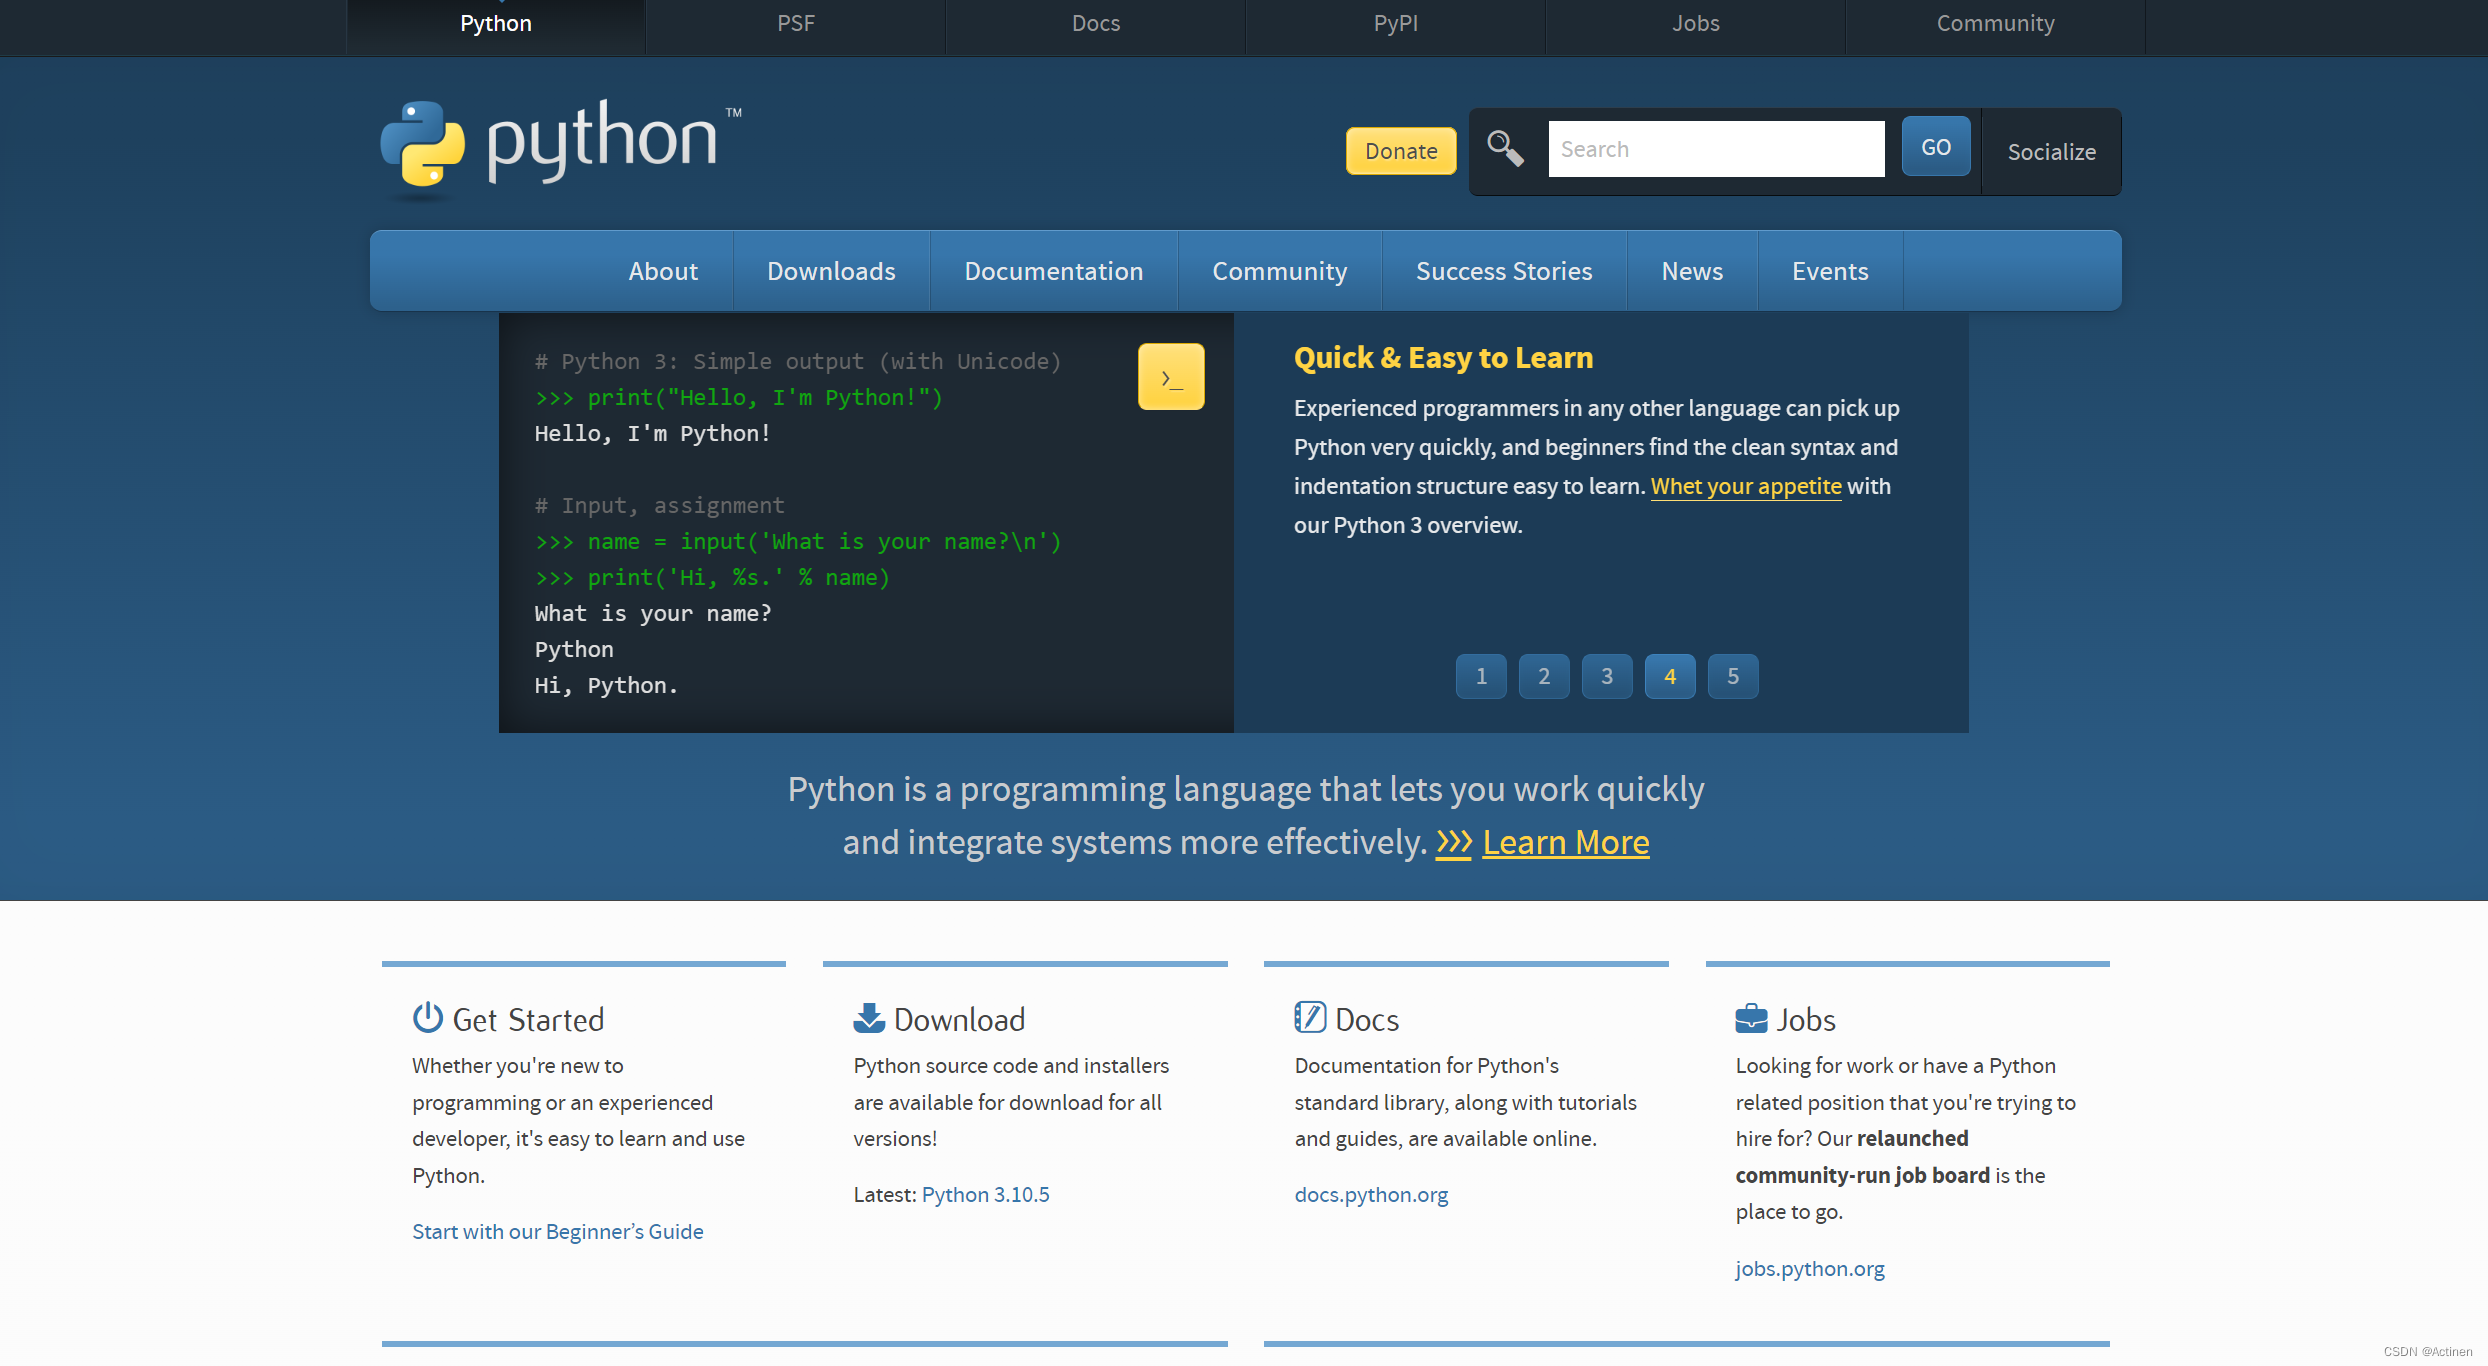Select slide 5 in the carousel
The width and height of the screenshot is (2488, 1366).
click(x=1733, y=677)
